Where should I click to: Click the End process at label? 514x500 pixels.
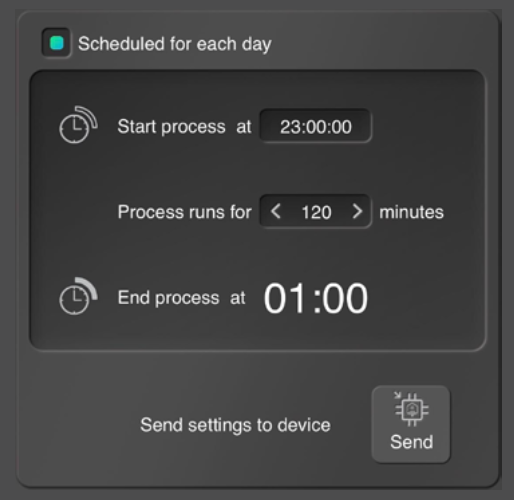click(181, 298)
